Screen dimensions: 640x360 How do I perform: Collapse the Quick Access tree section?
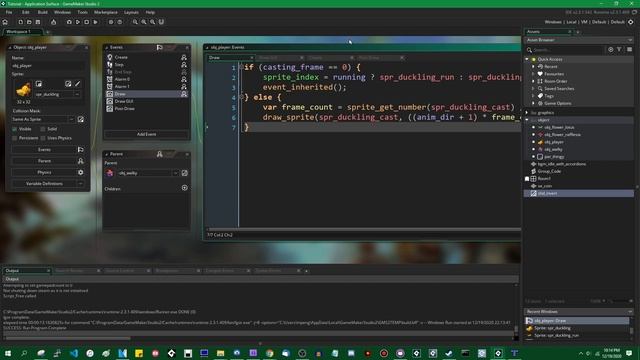527,59
